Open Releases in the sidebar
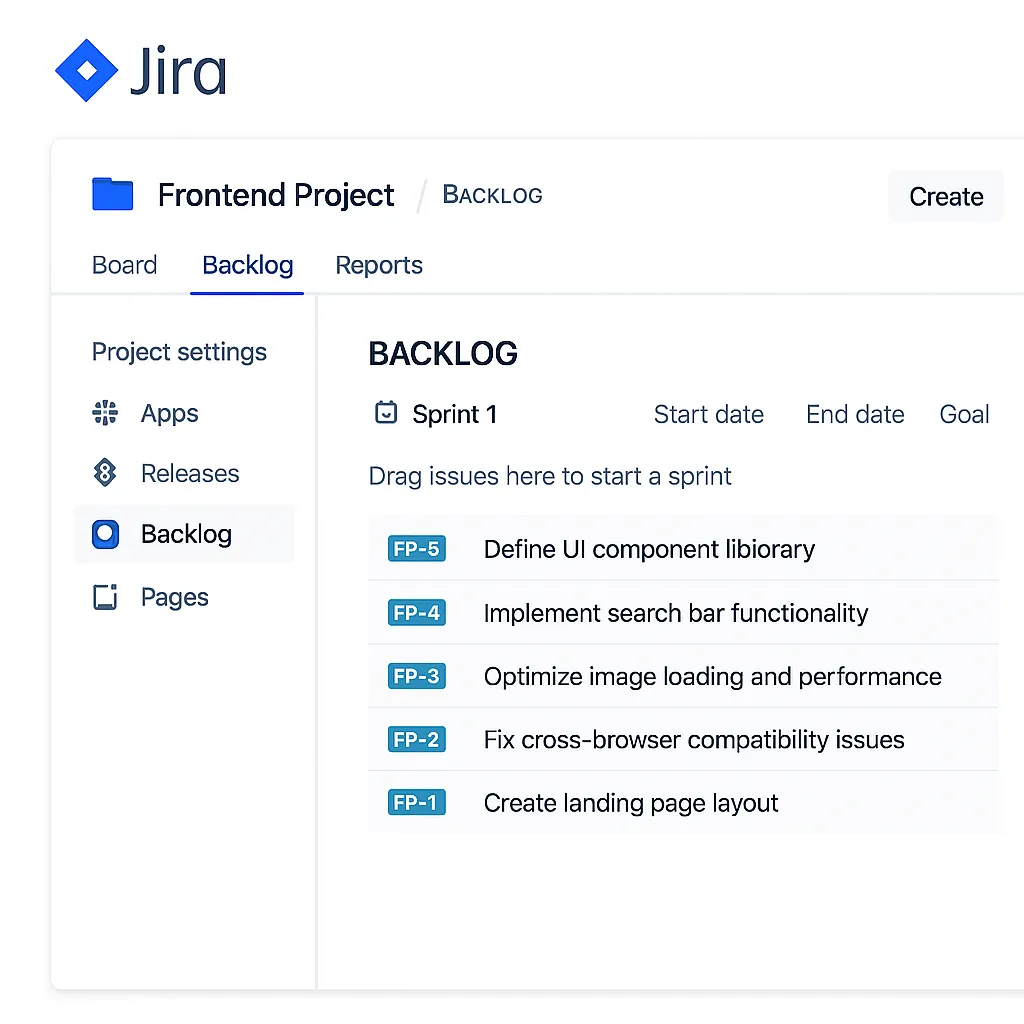 (190, 473)
